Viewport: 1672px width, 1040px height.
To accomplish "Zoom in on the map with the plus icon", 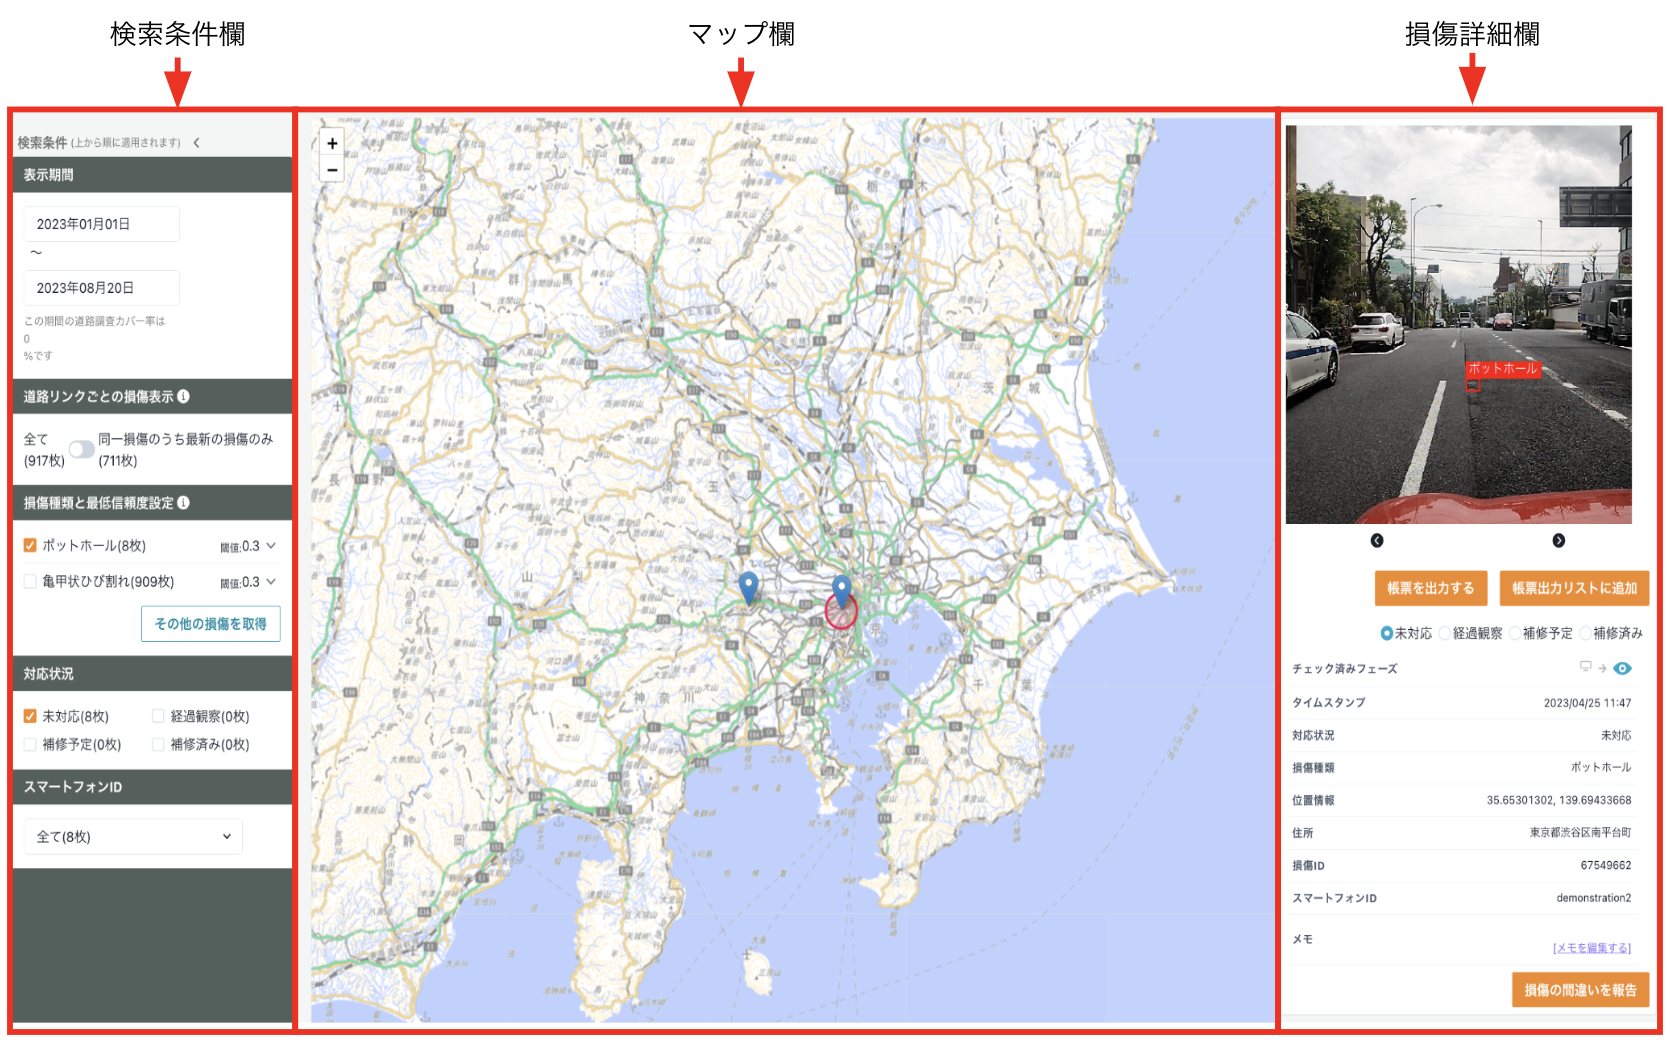I will click(x=331, y=143).
